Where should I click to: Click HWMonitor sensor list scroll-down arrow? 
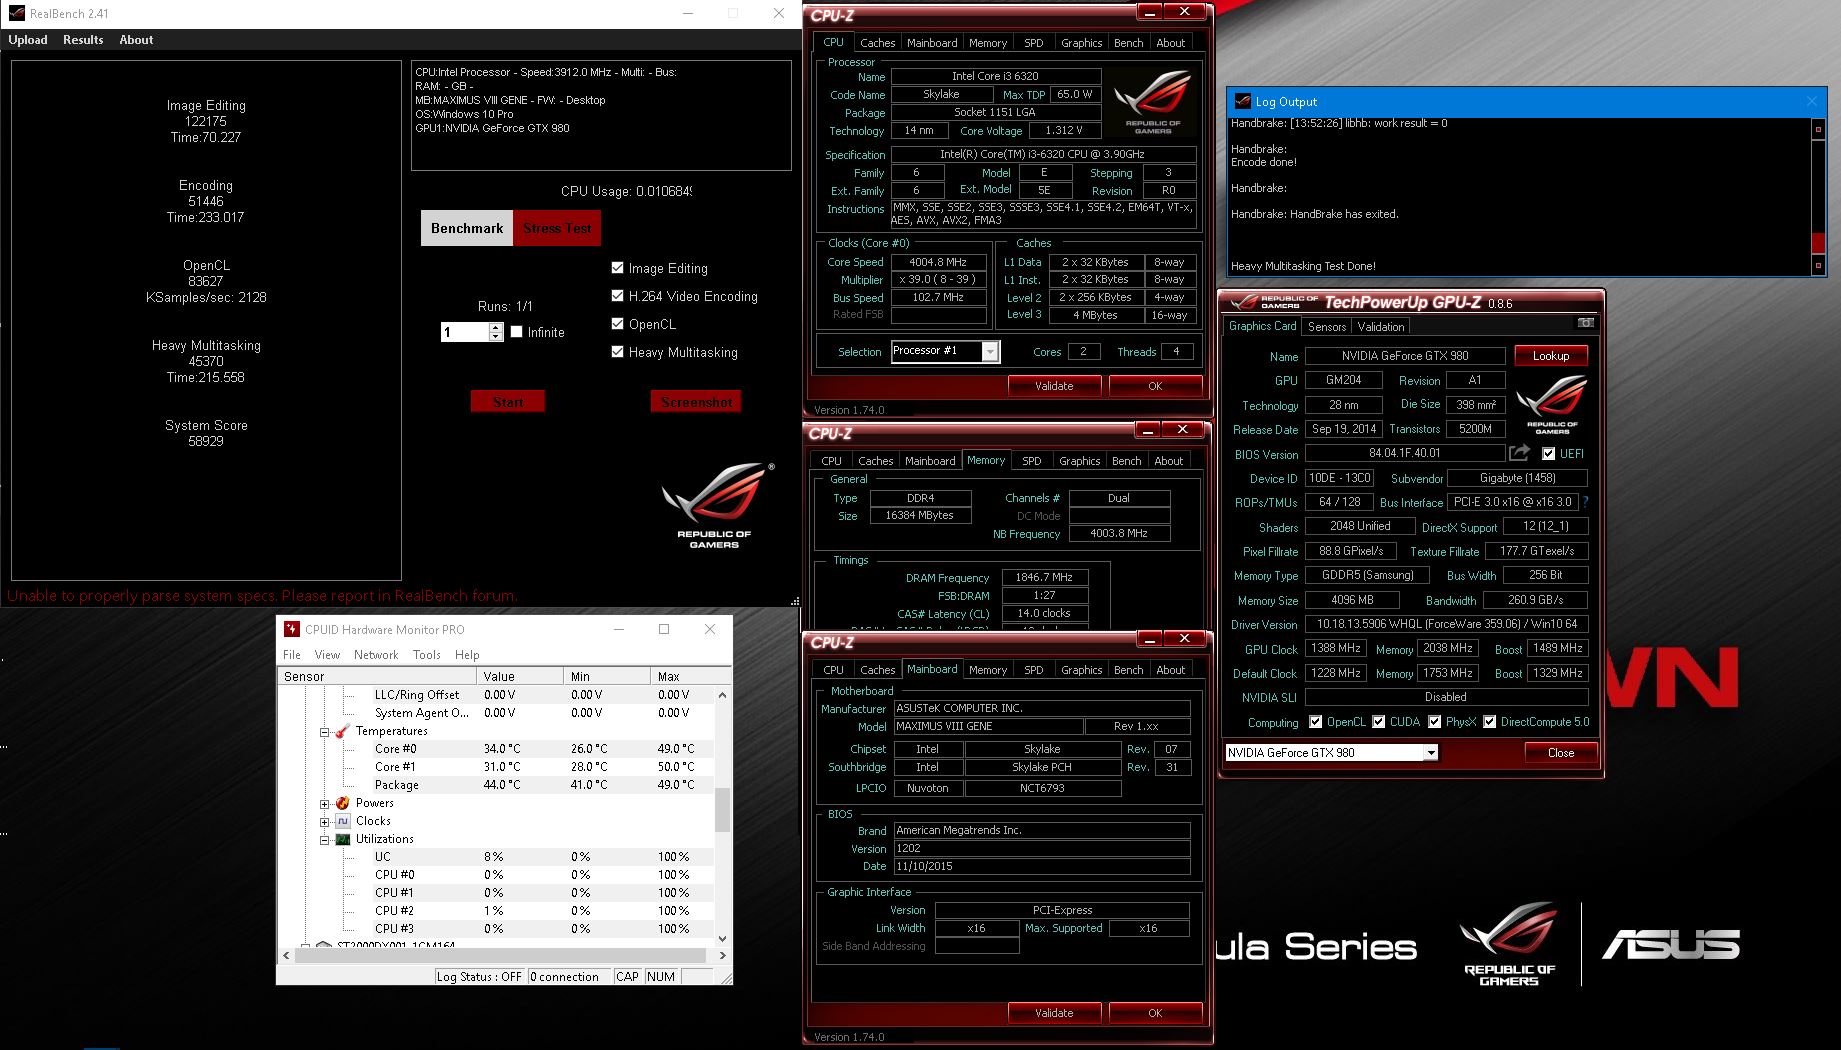tap(722, 939)
